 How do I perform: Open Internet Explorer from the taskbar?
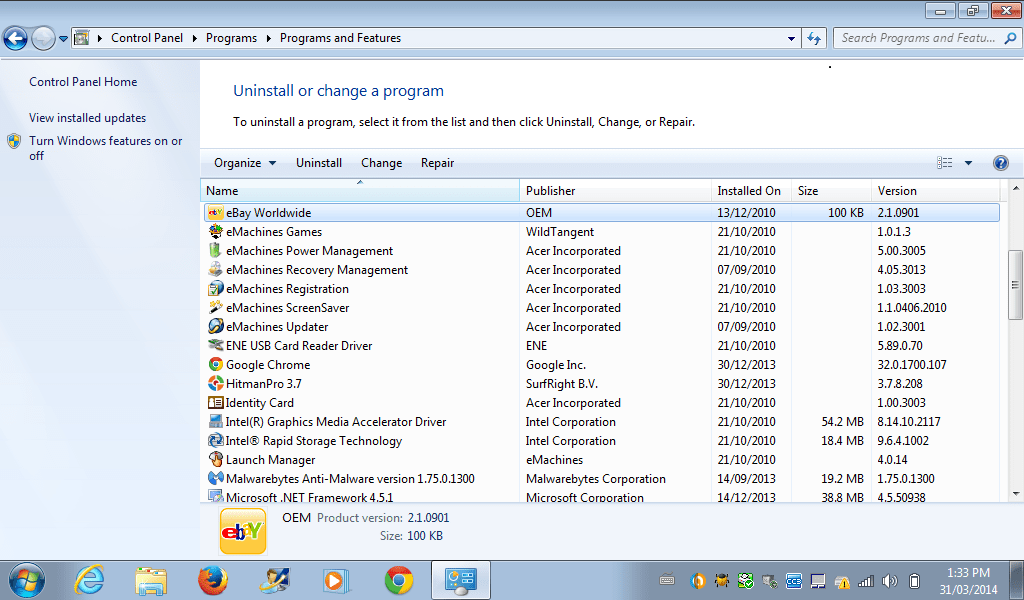89,580
